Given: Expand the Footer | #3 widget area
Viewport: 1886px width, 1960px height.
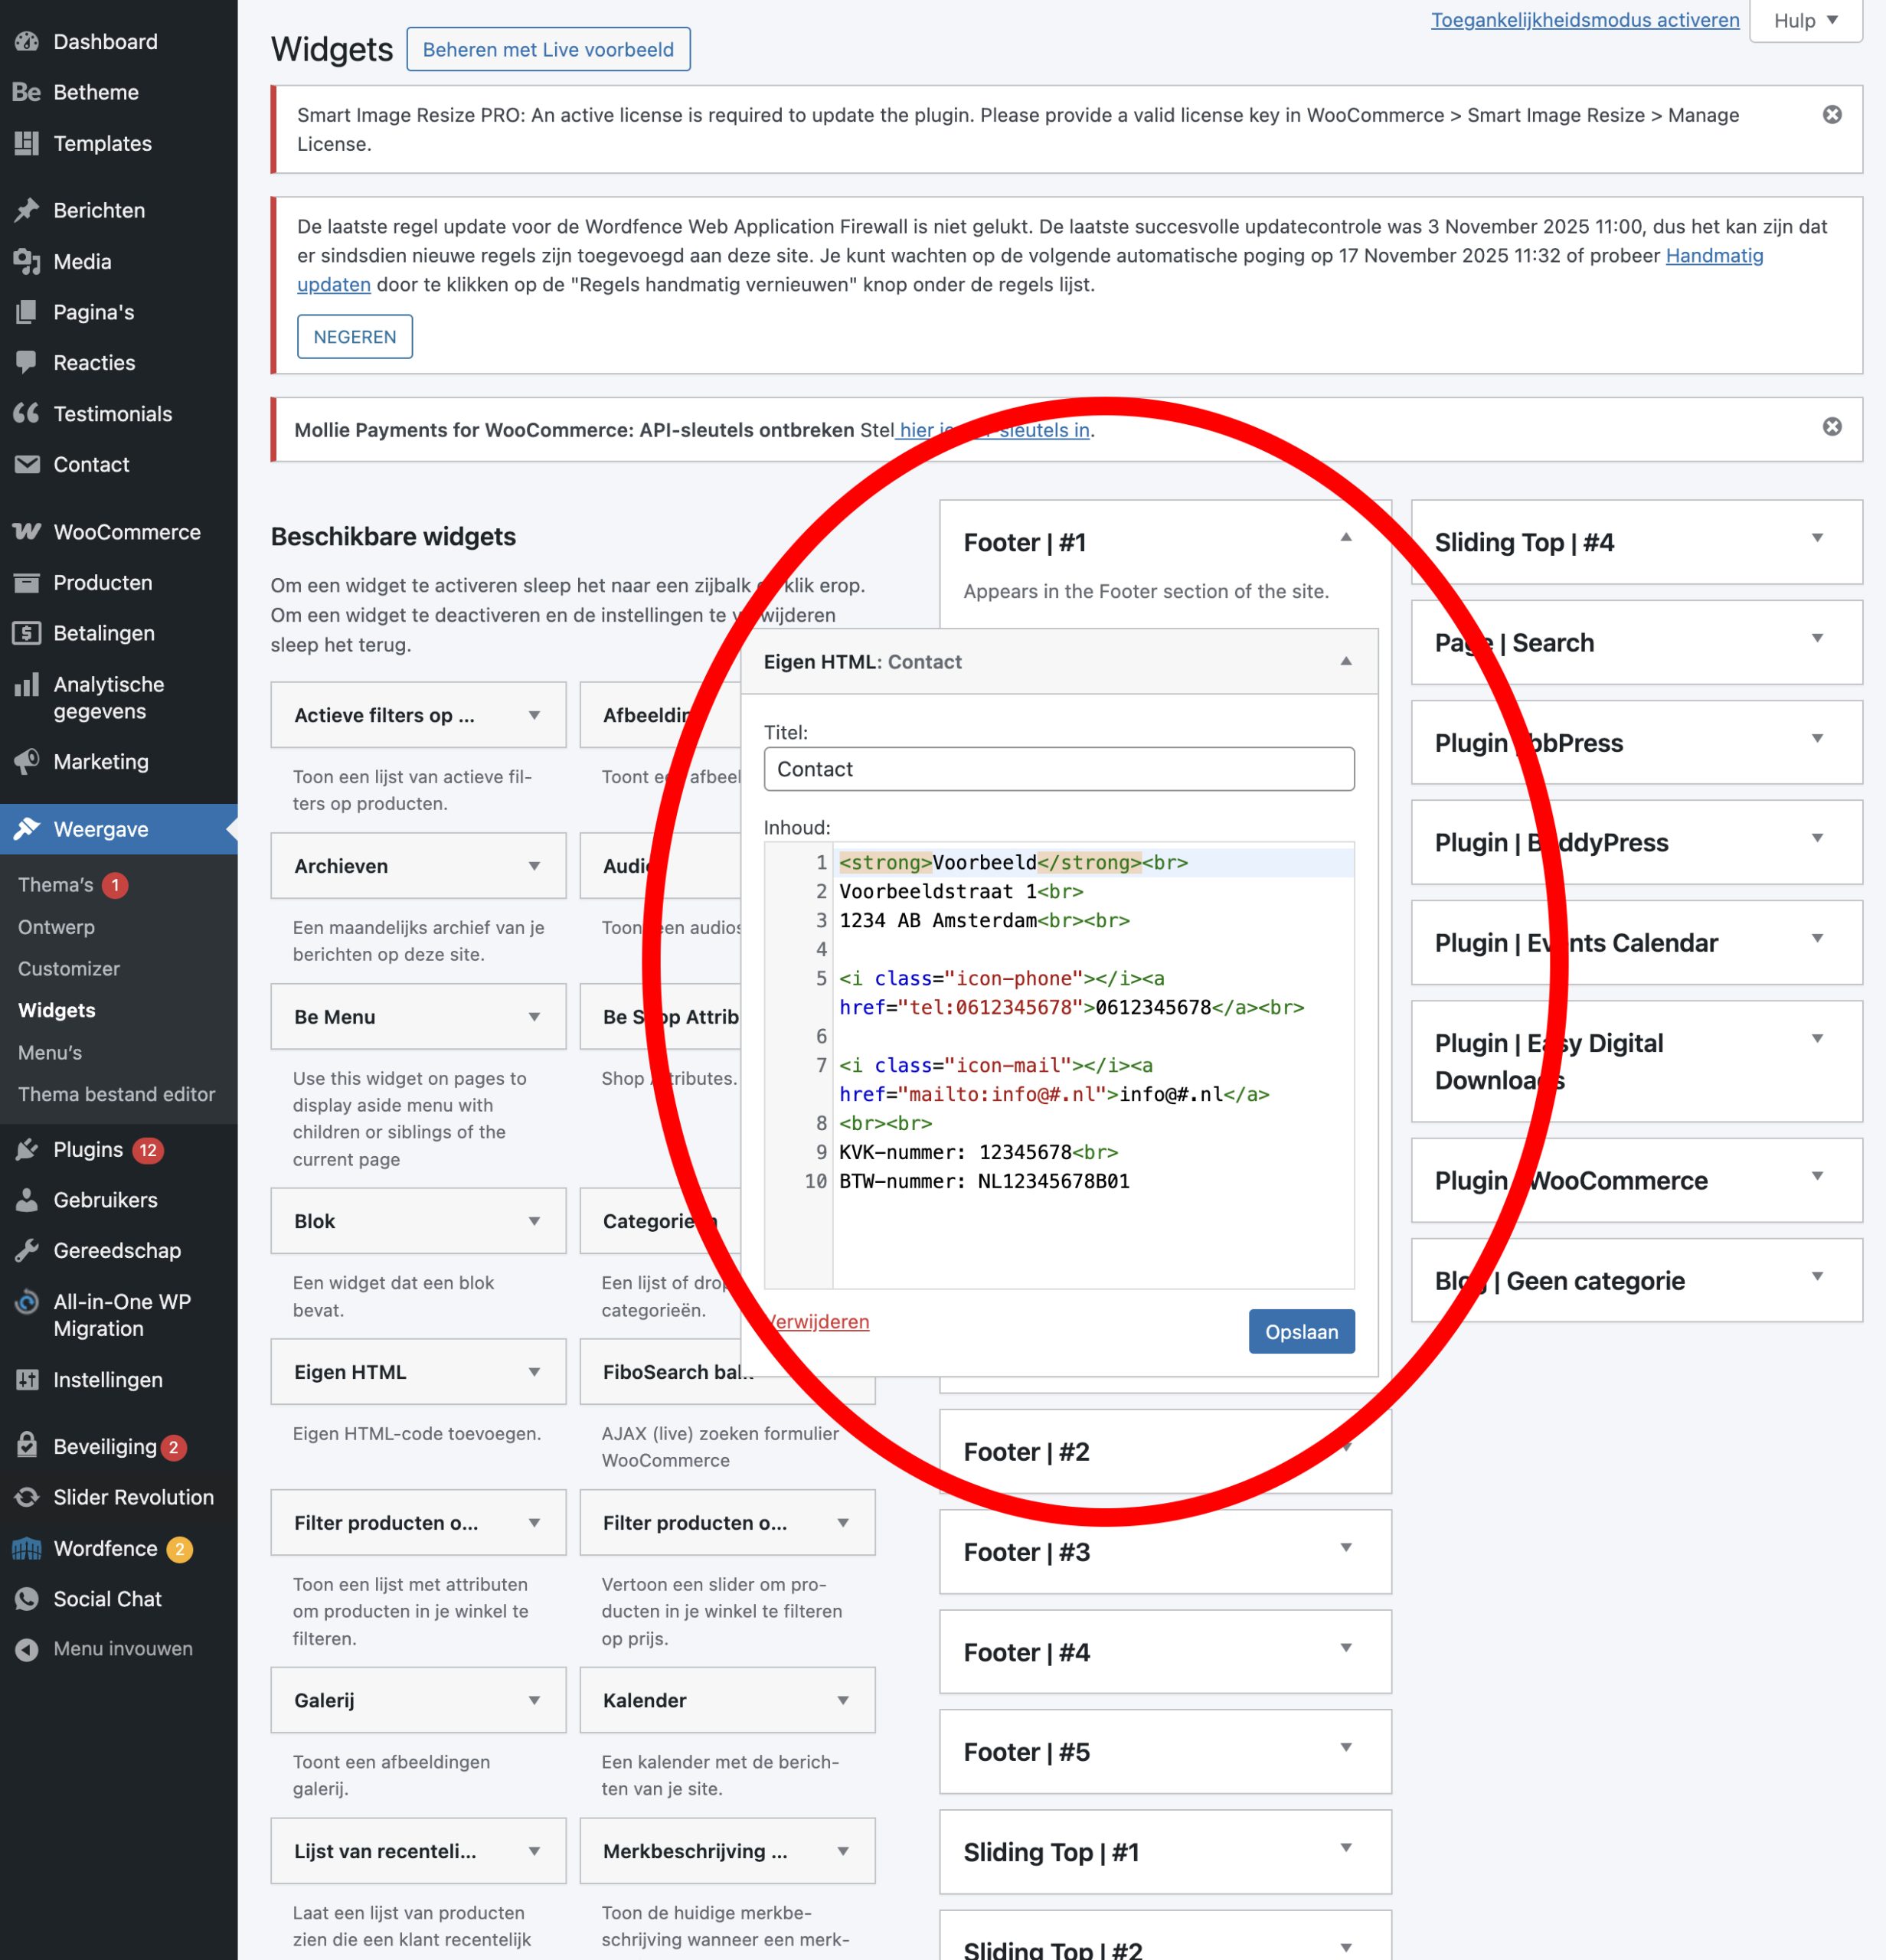Looking at the screenshot, I should point(1345,1548).
